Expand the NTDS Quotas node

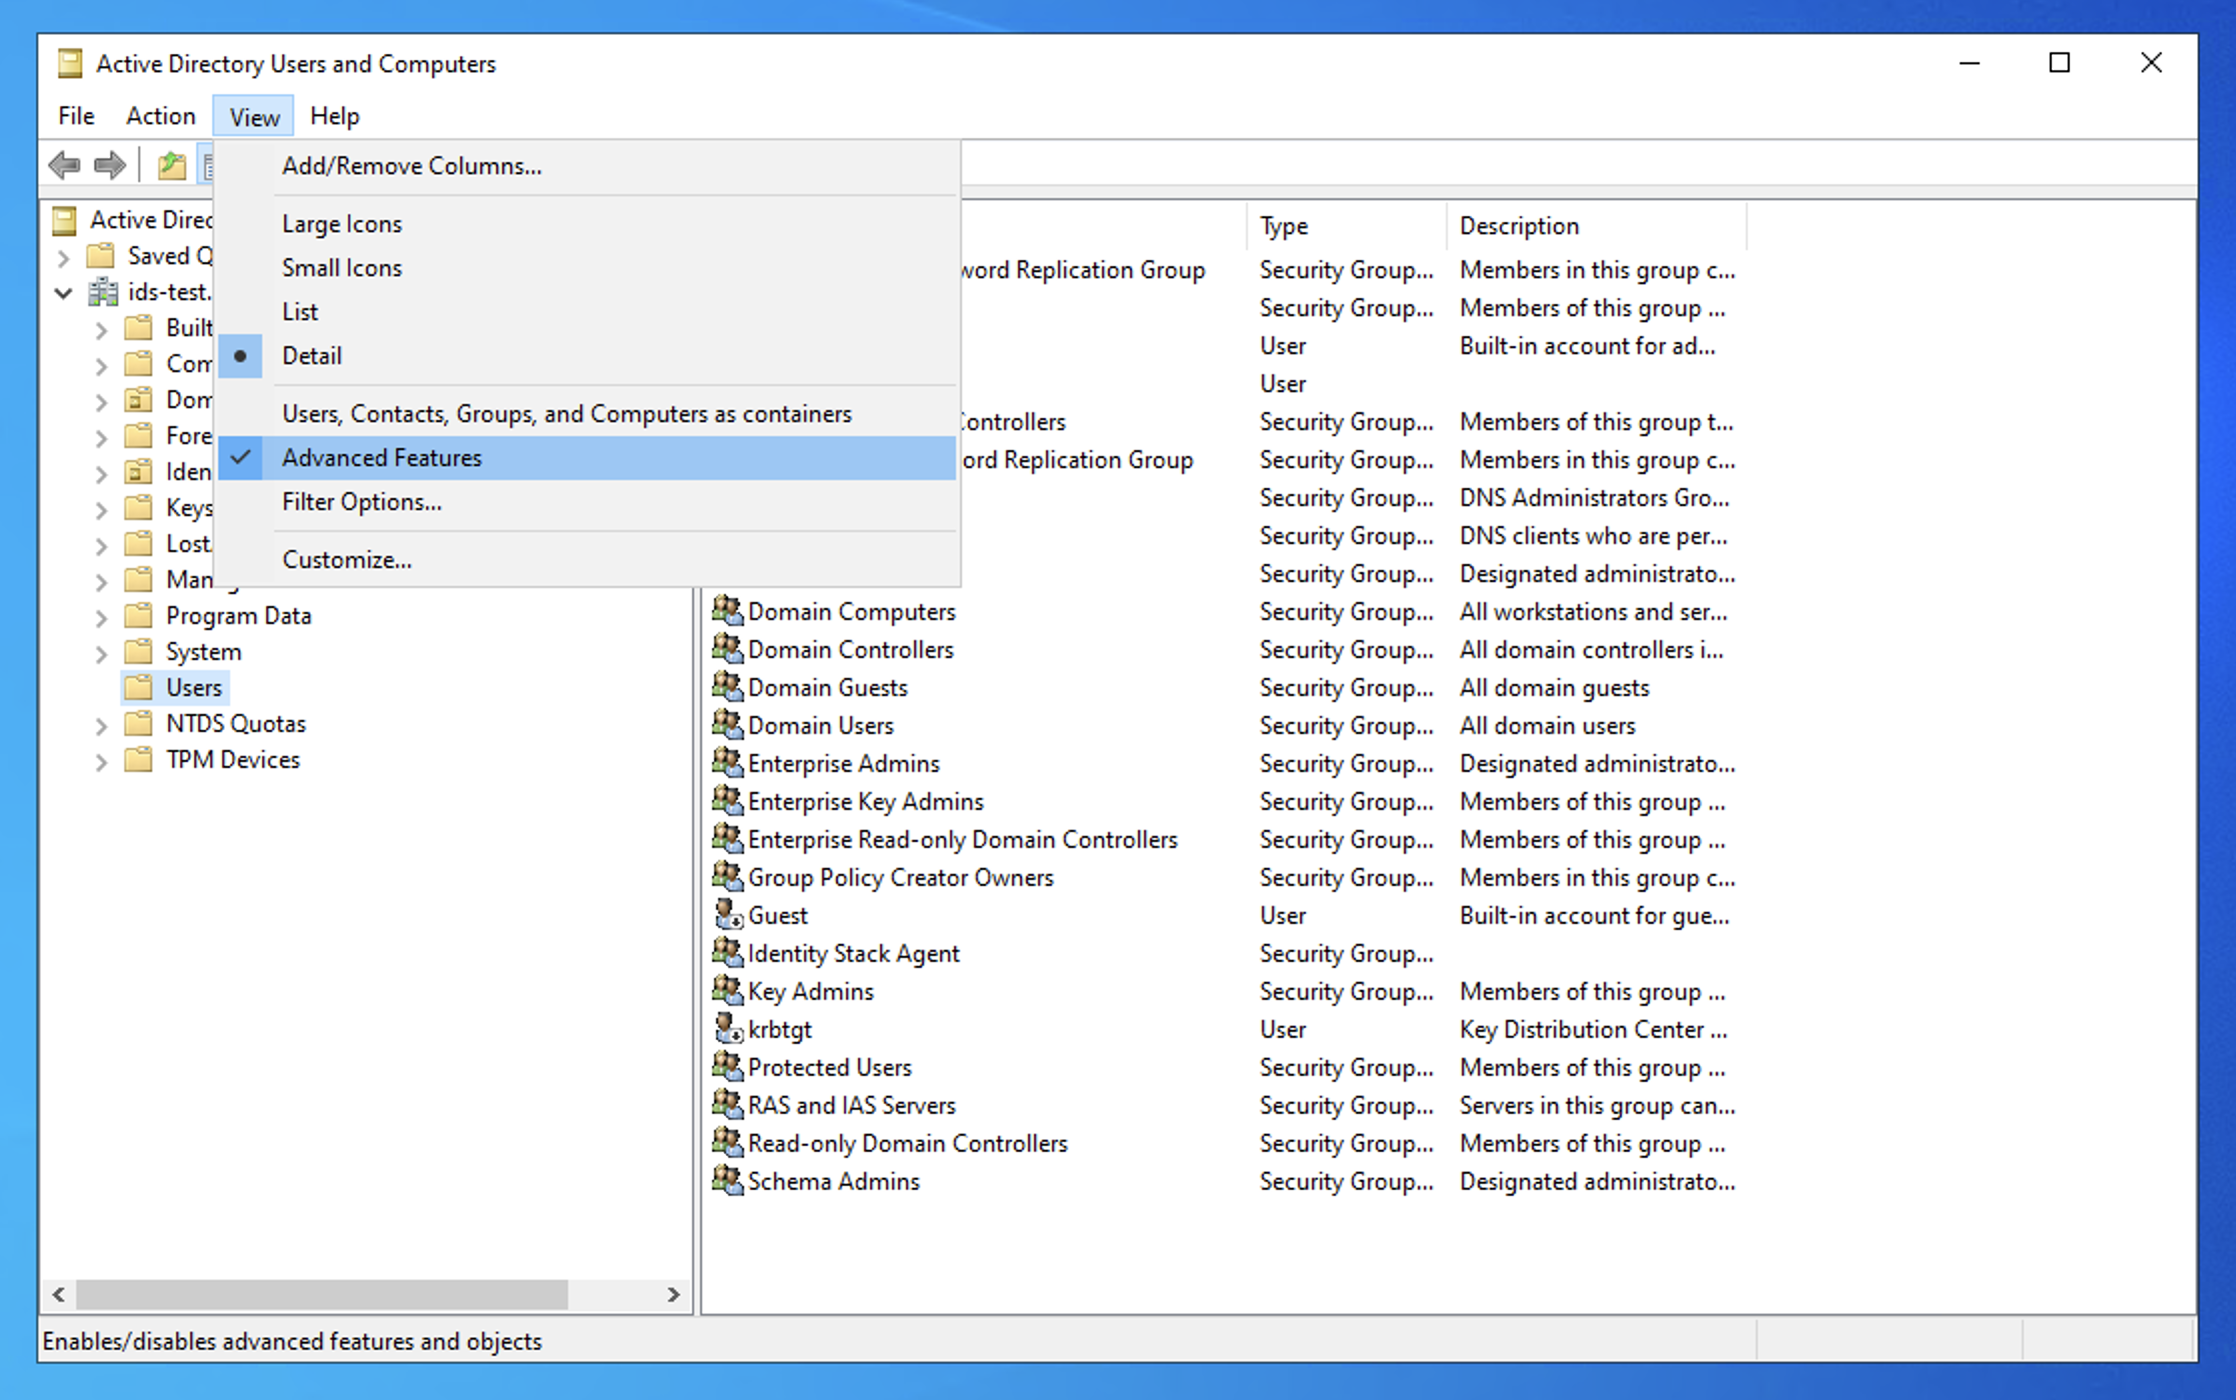coord(101,725)
